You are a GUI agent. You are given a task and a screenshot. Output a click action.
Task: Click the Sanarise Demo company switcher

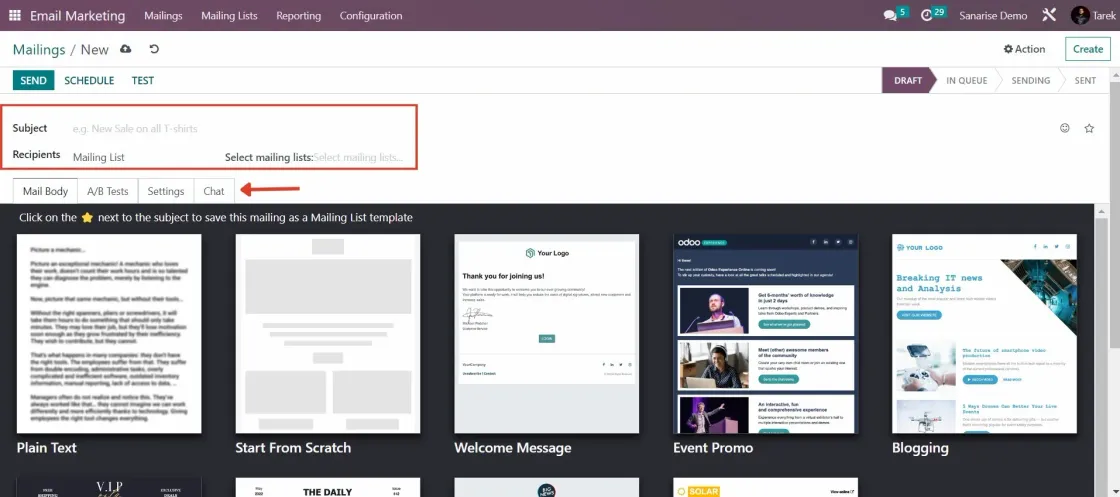pos(993,16)
